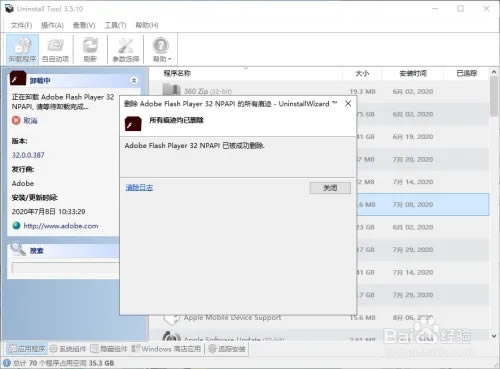Open the 文件(F) menu
Viewport: 500px width, 369px height.
click(x=21, y=25)
